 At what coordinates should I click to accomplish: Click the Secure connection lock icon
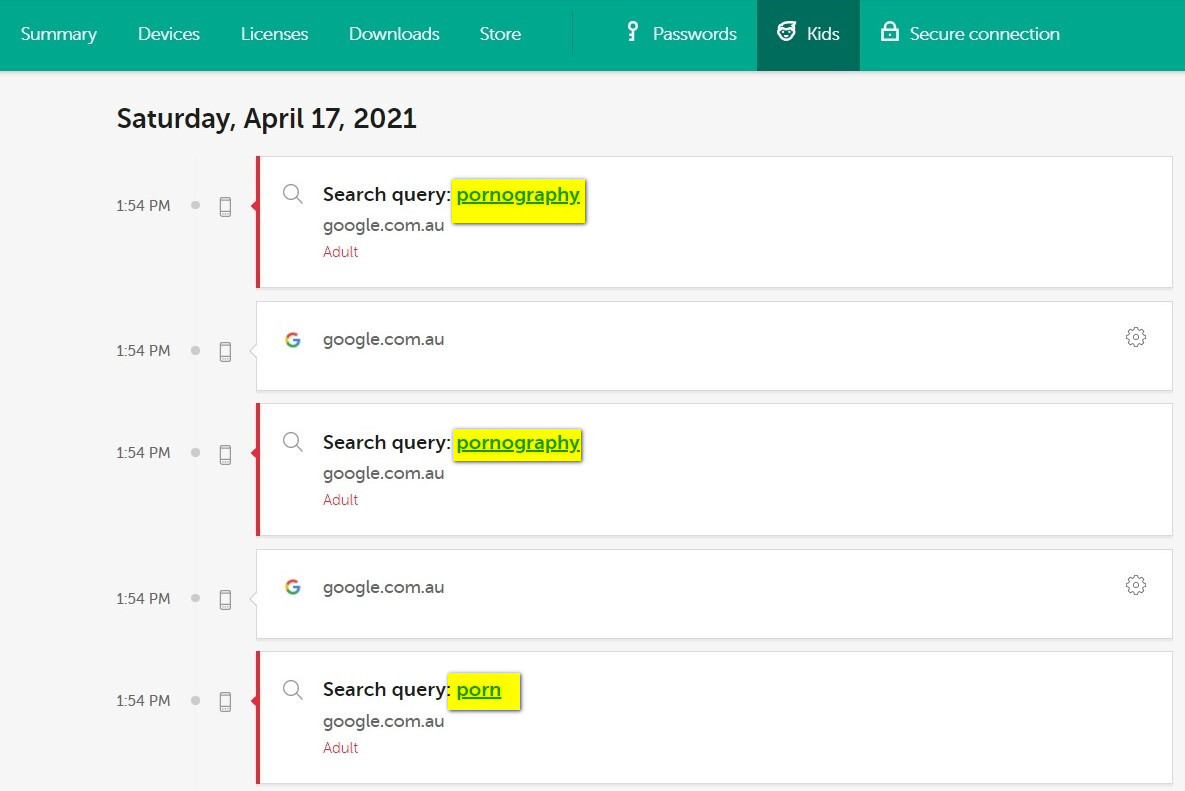pyautogui.click(x=889, y=33)
